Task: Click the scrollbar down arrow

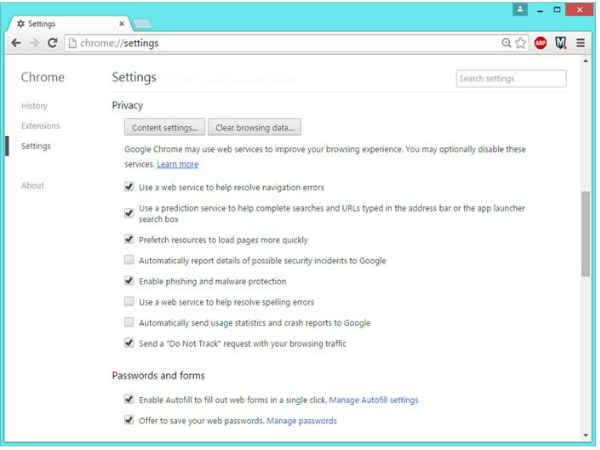Action: click(x=585, y=435)
